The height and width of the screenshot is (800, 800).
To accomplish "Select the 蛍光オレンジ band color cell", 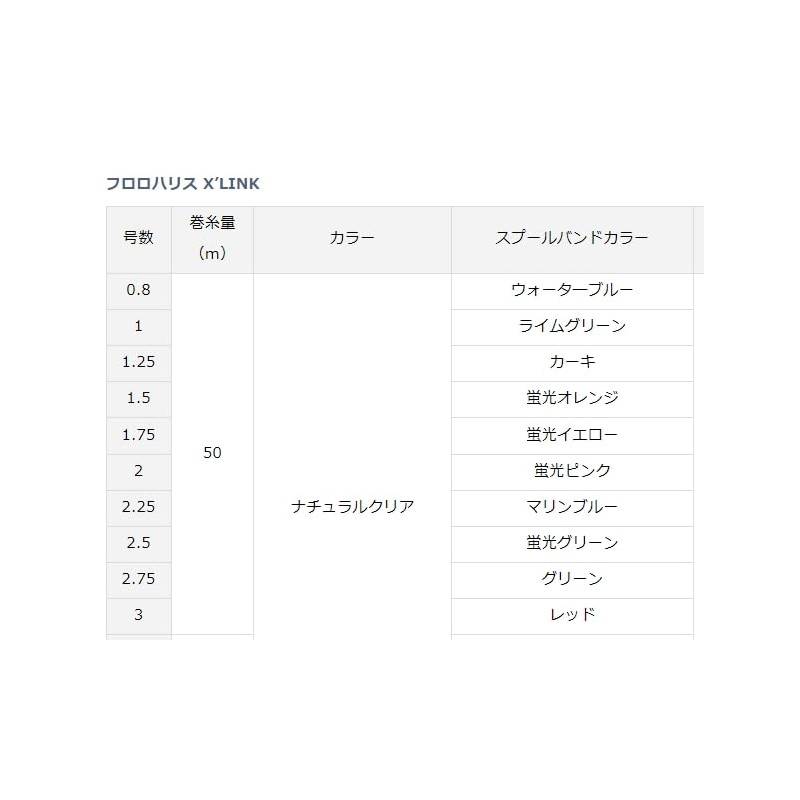I will click(572, 399).
